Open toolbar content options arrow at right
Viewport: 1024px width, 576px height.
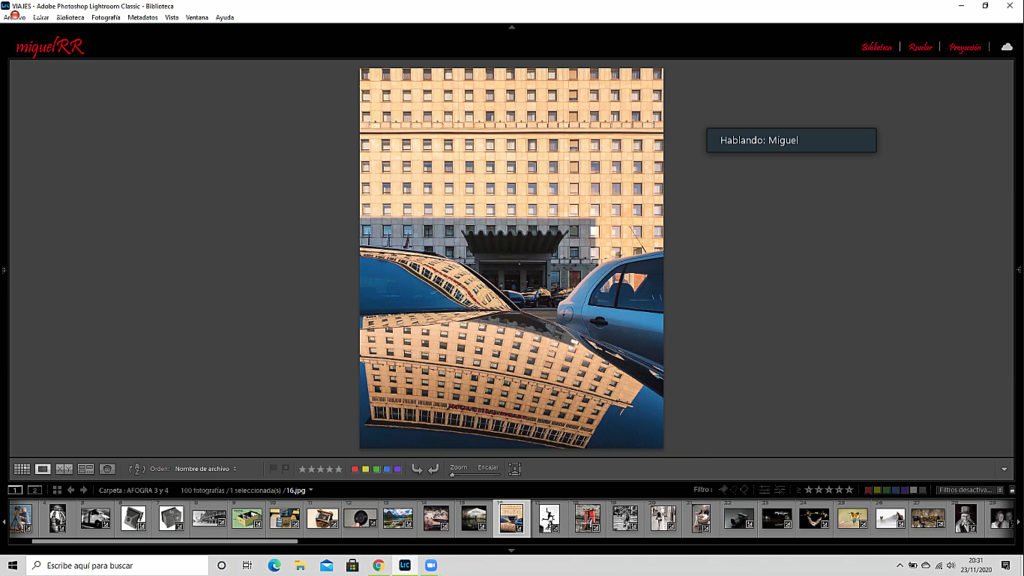(1004, 469)
